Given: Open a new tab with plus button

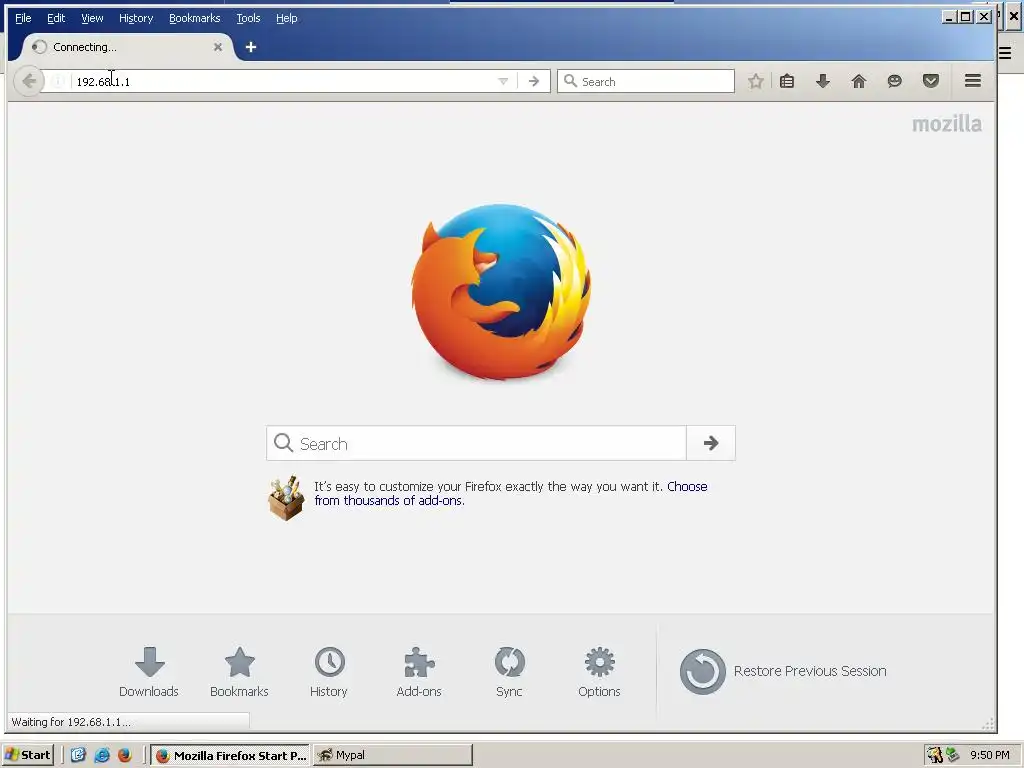Looking at the screenshot, I should click(x=251, y=47).
